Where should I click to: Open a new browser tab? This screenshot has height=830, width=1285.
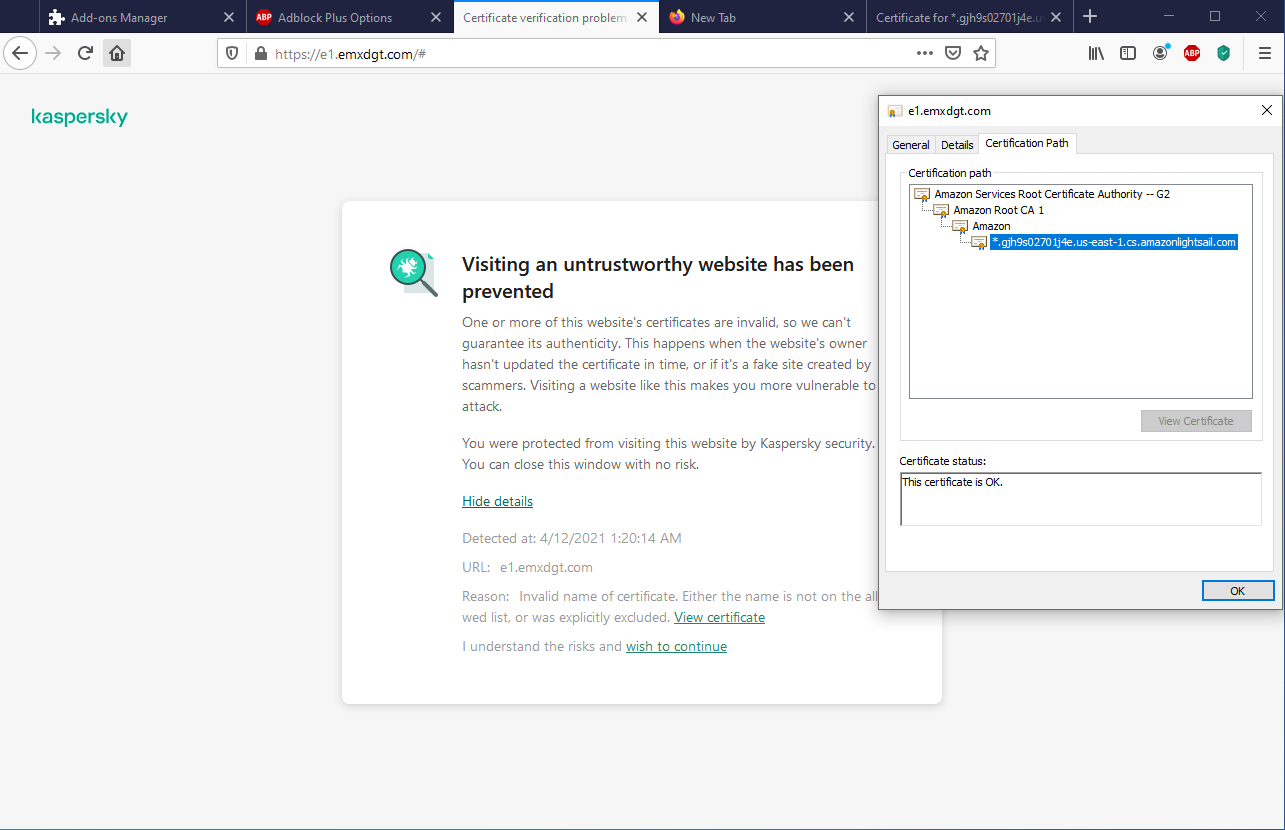pos(1090,16)
